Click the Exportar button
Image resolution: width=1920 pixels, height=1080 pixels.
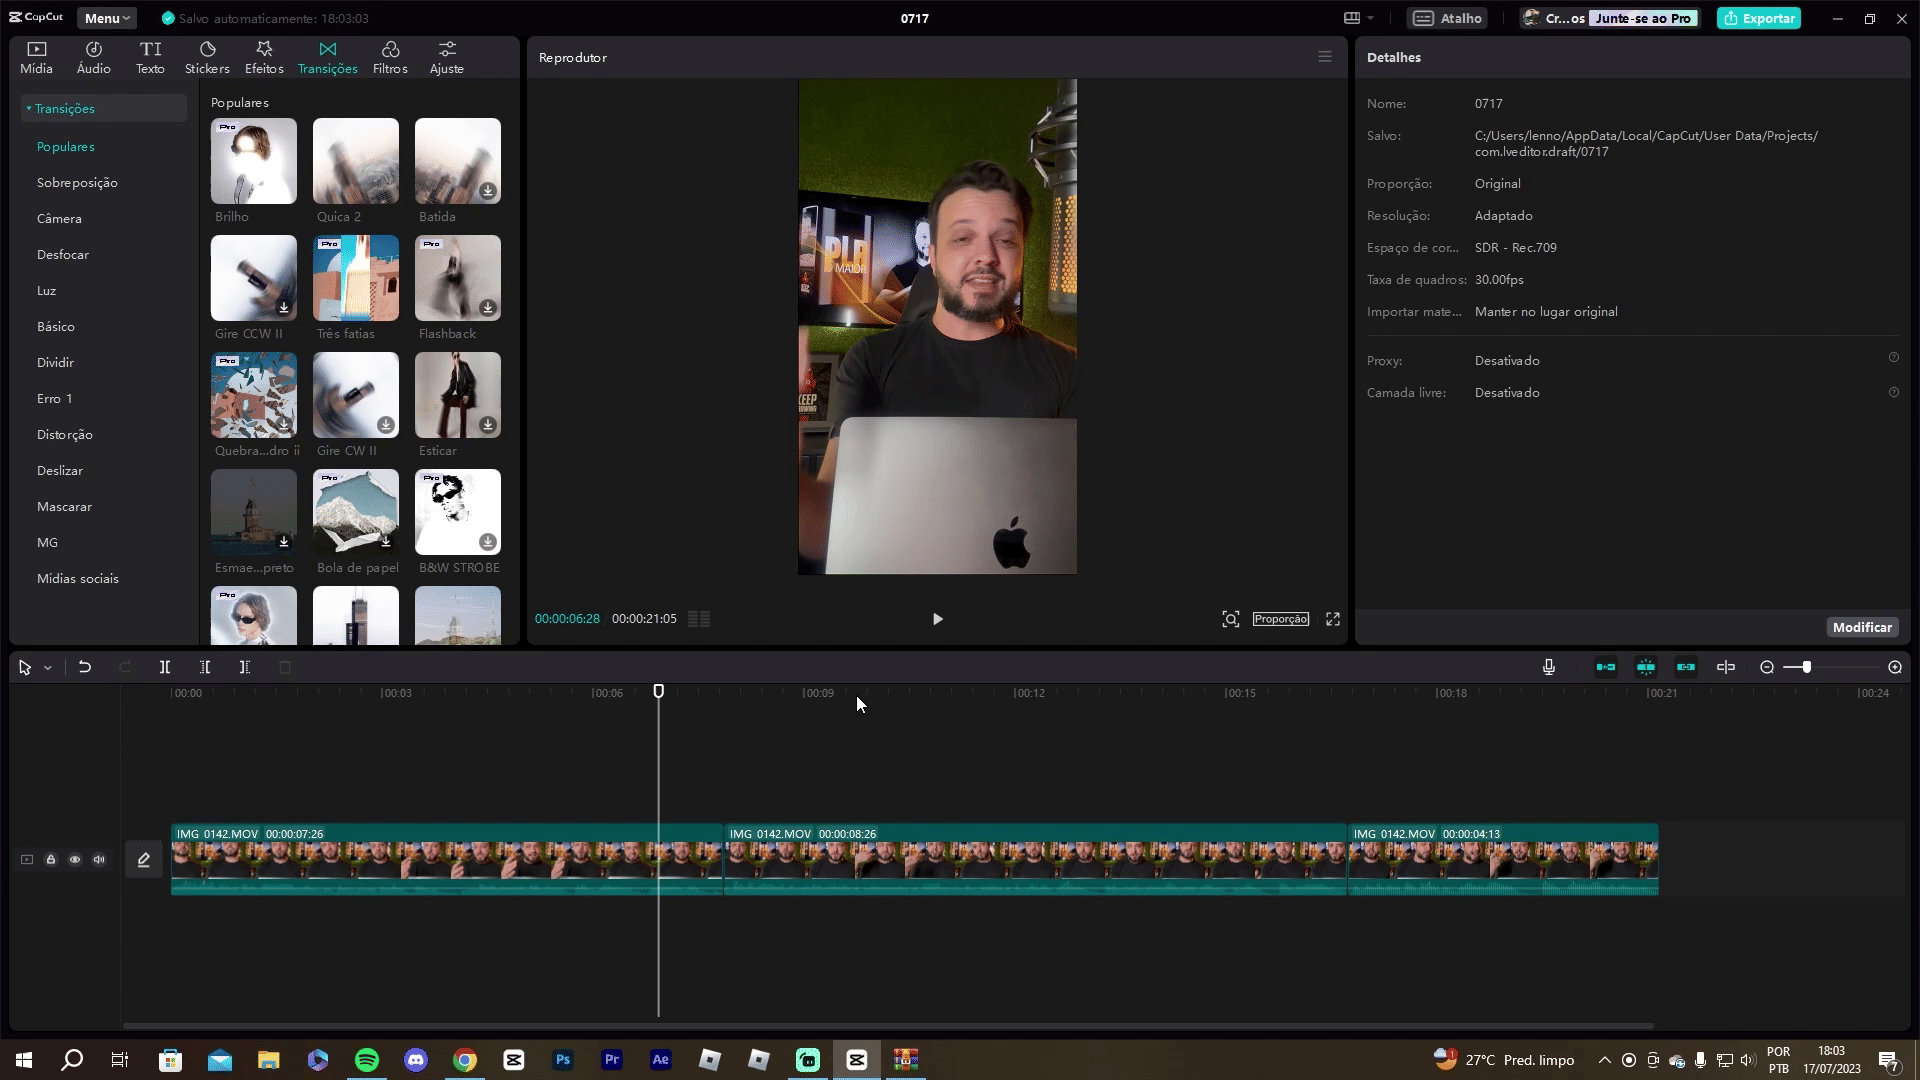tap(1759, 18)
